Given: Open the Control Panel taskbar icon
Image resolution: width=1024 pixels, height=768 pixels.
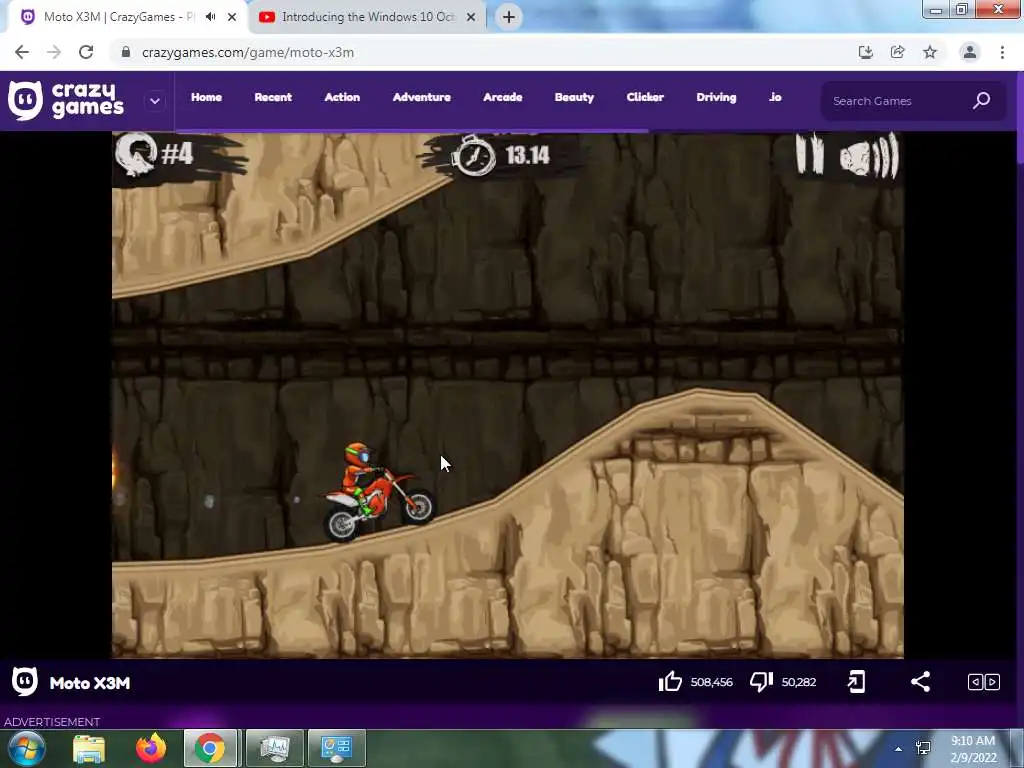Looking at the screenshot, I should click(x=337, y=749).
